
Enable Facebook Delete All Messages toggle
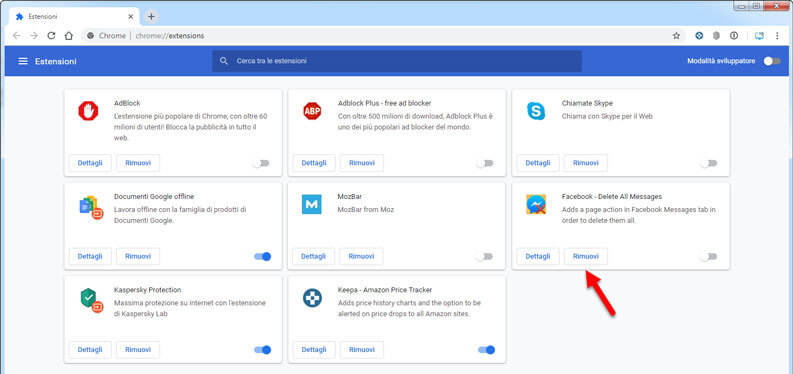709,257
